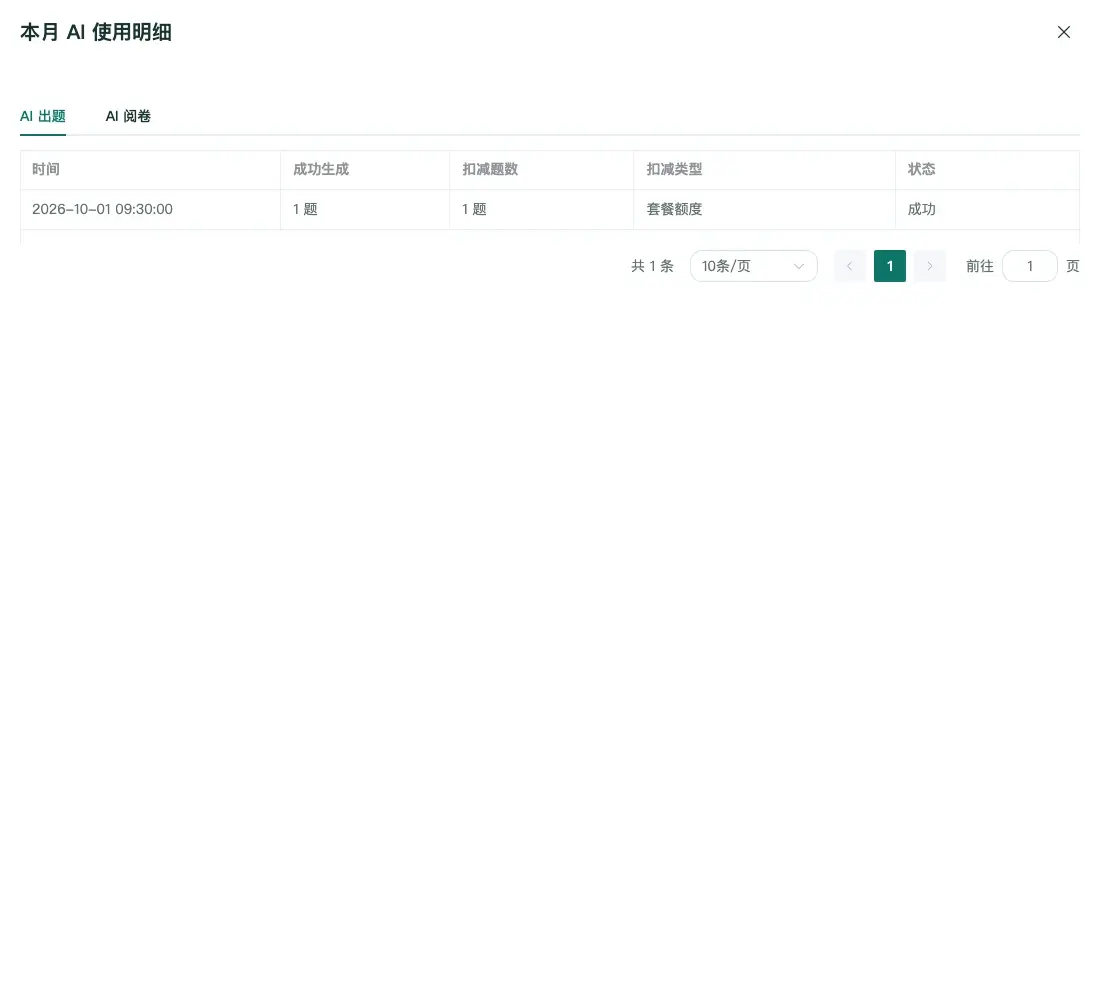Open the 10条/页 page size dropdown
Image resolution: width=1100 pixels, height=1000 pixels.
click(753, 266)
